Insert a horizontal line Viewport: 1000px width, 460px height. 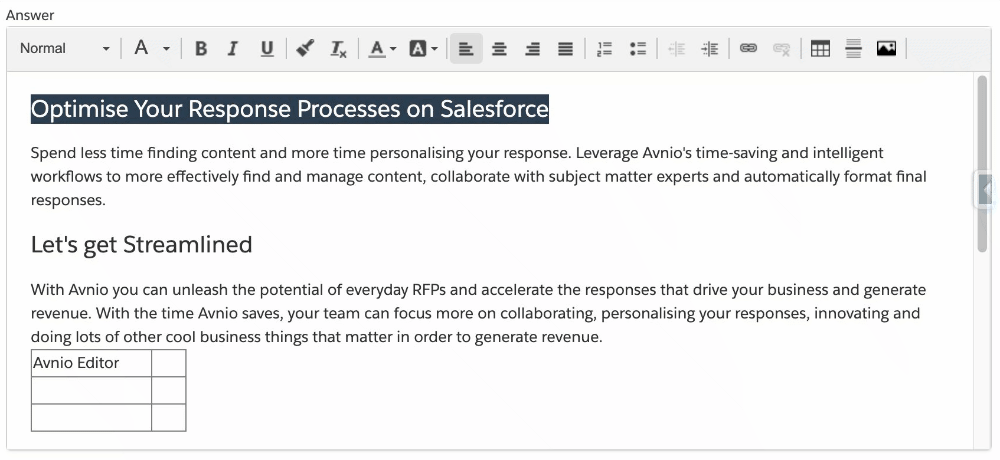click(x=853, y=48)
